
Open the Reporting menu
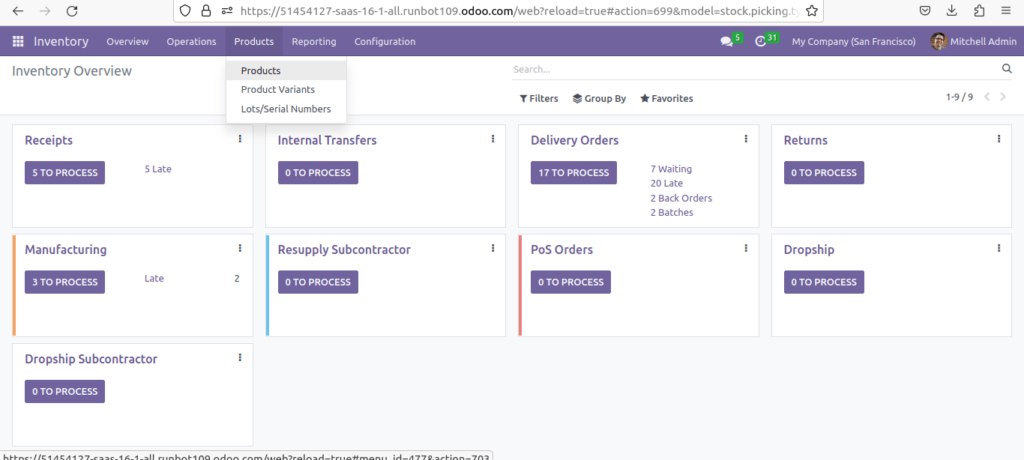(x=314, y=41)
